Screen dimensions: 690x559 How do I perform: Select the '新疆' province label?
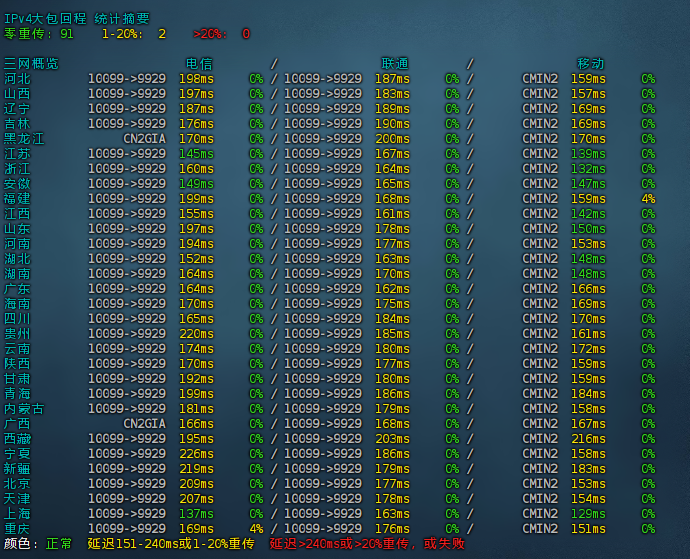[x=17, y=468]
